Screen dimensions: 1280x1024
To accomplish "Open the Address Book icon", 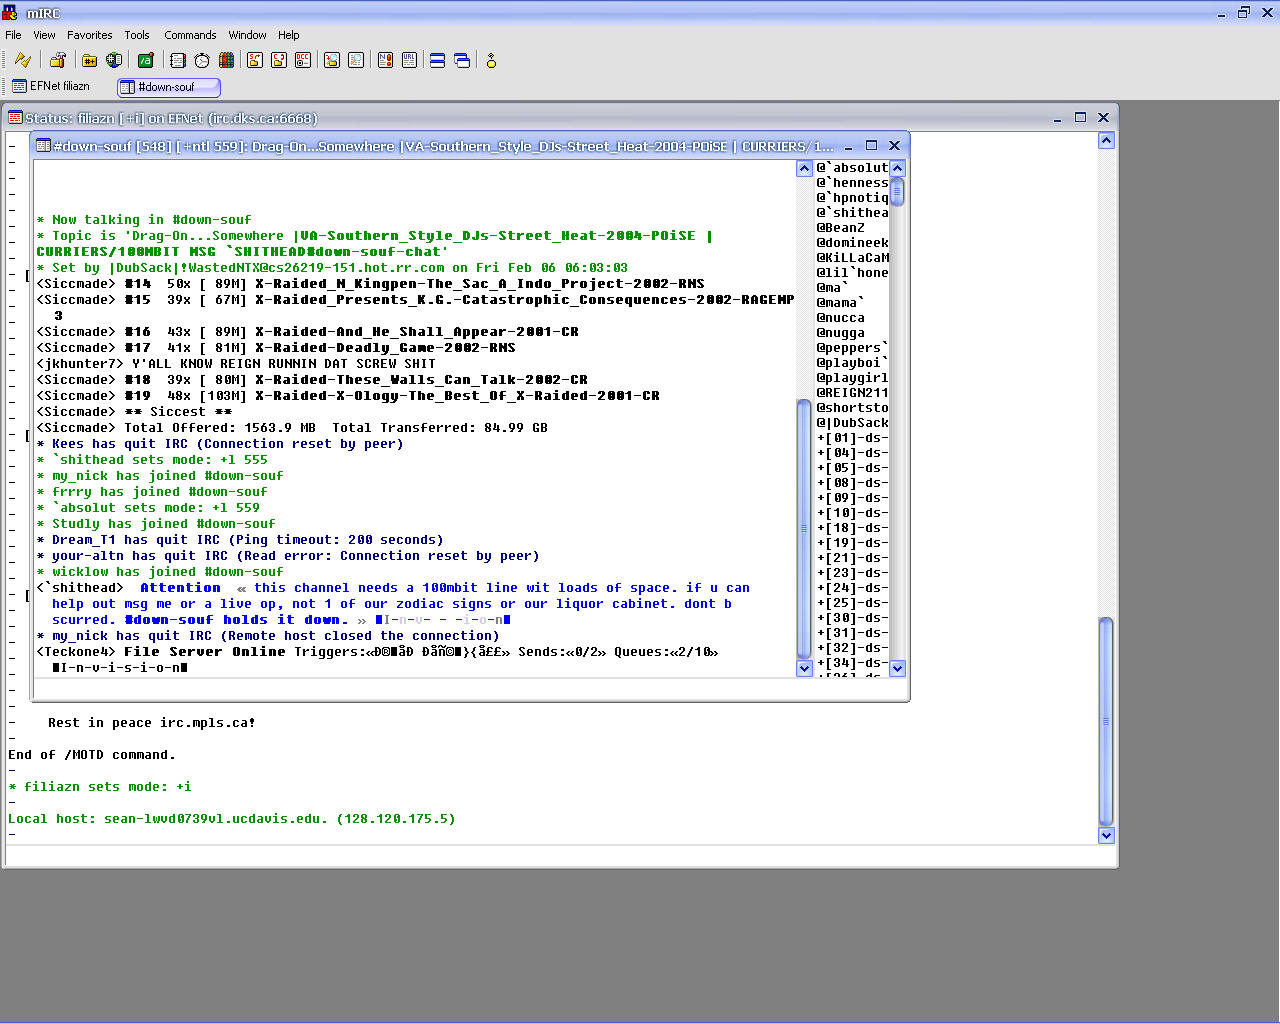I will click(x=177, y=60).
